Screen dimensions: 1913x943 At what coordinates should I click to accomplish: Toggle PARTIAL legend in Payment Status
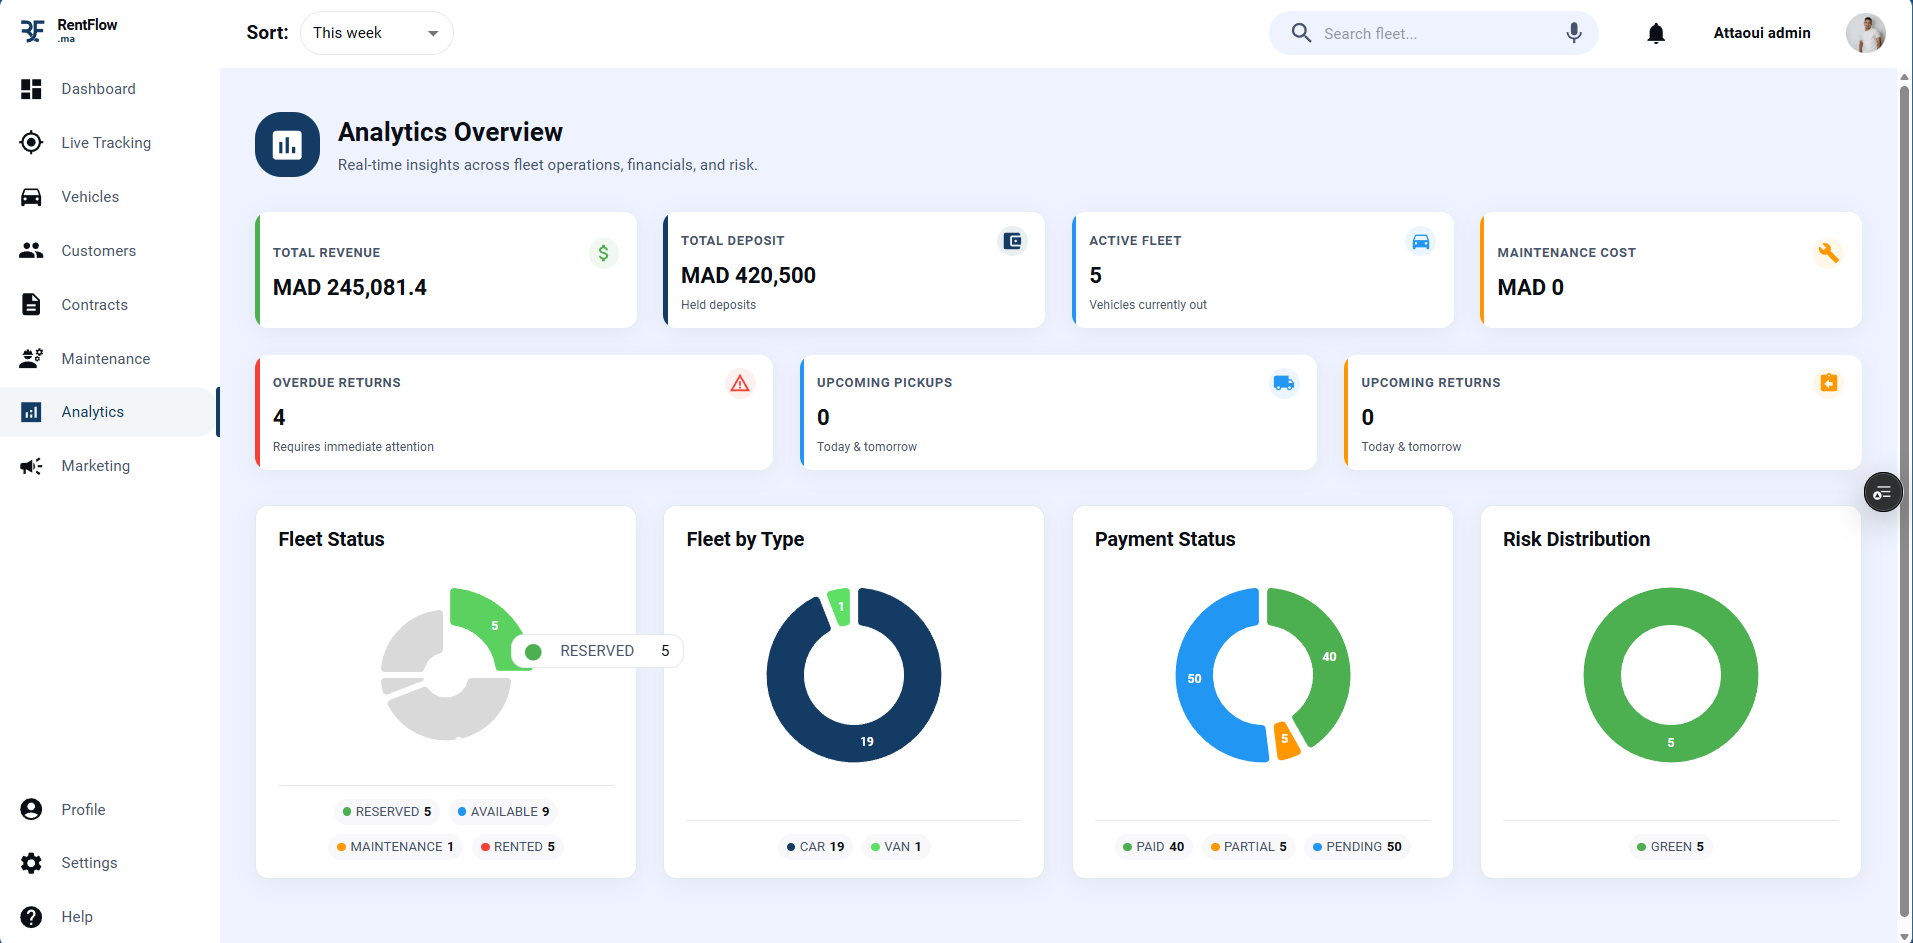click(x=1249, y=847)
